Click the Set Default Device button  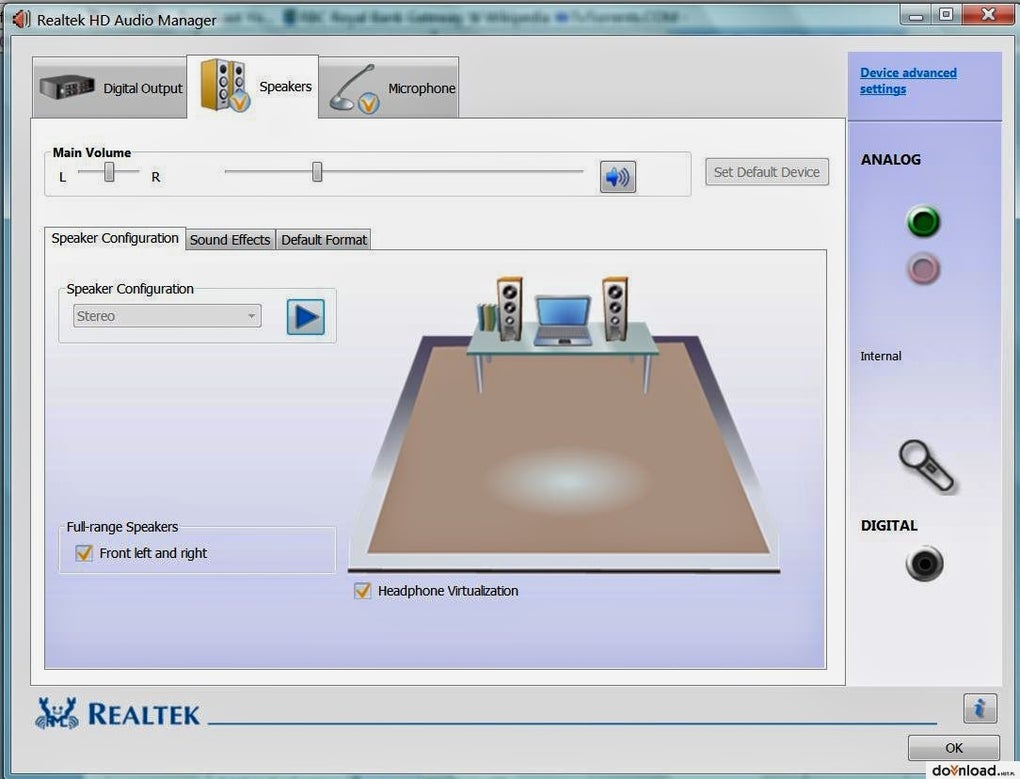click(767, 172)
